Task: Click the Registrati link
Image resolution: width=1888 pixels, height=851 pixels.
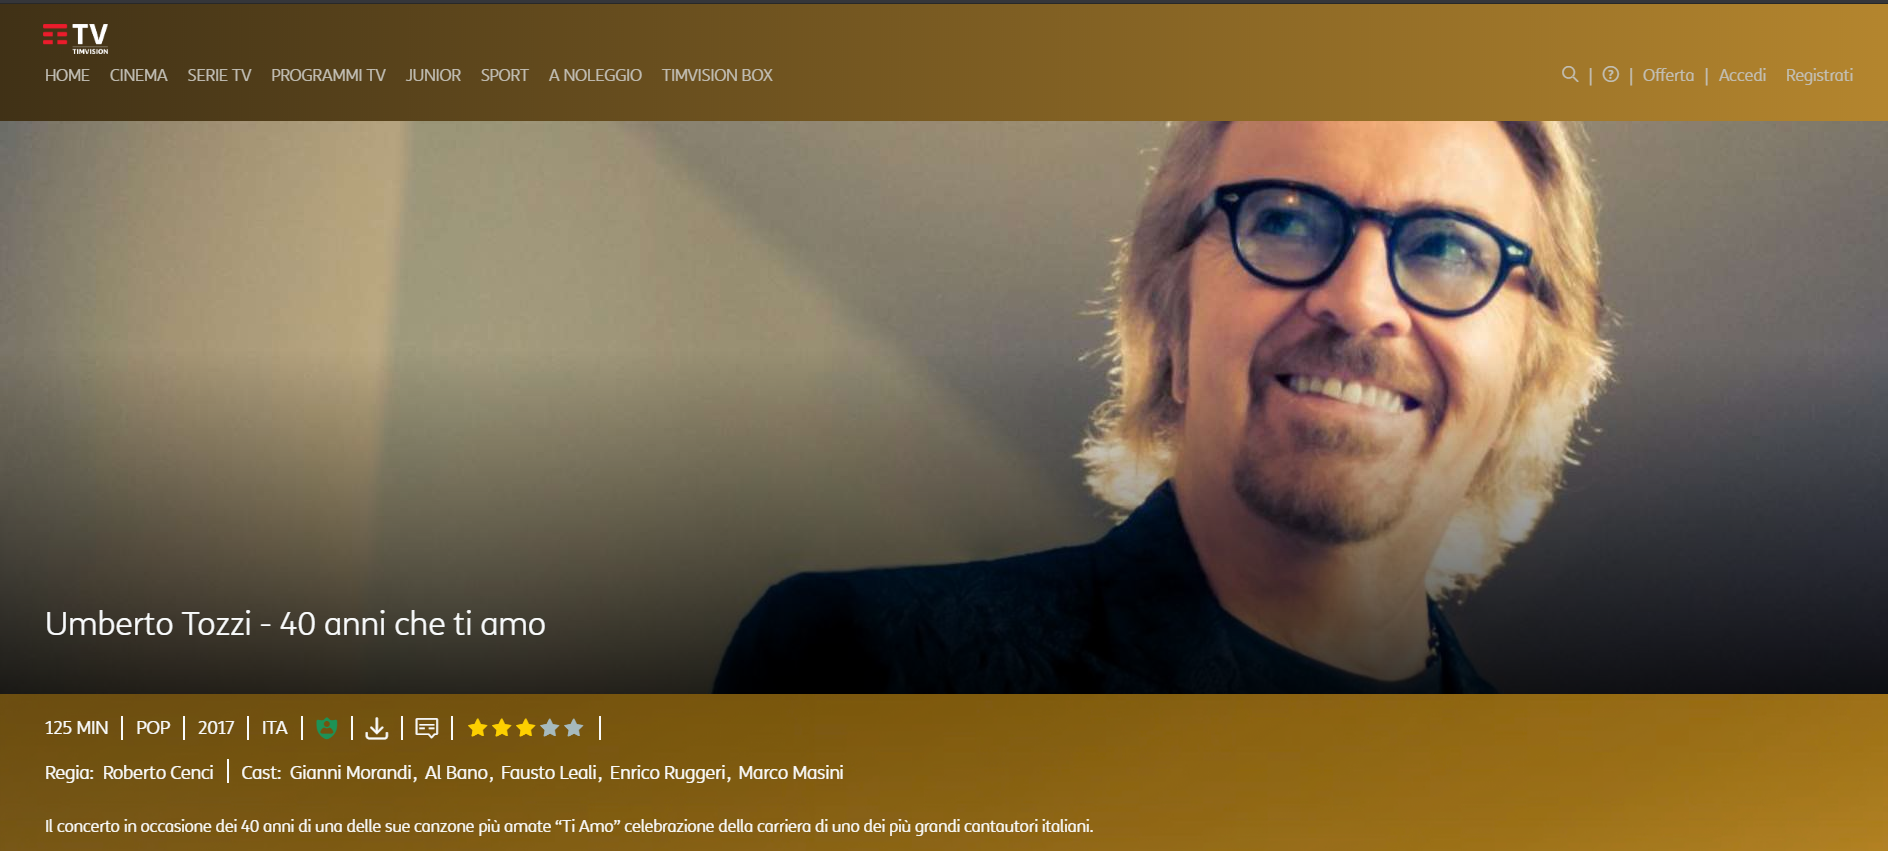Action: point(1819,75)
